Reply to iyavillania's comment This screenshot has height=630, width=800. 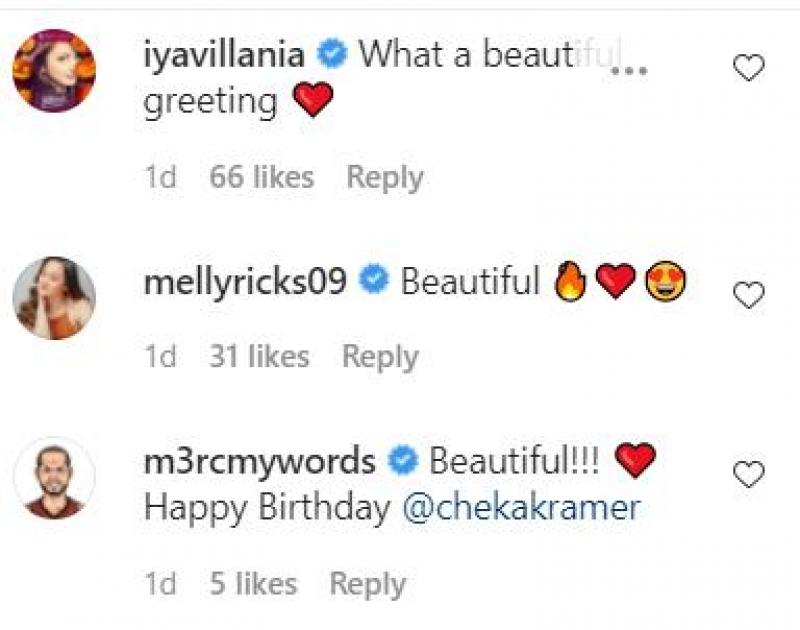click(x=384, y=178)
